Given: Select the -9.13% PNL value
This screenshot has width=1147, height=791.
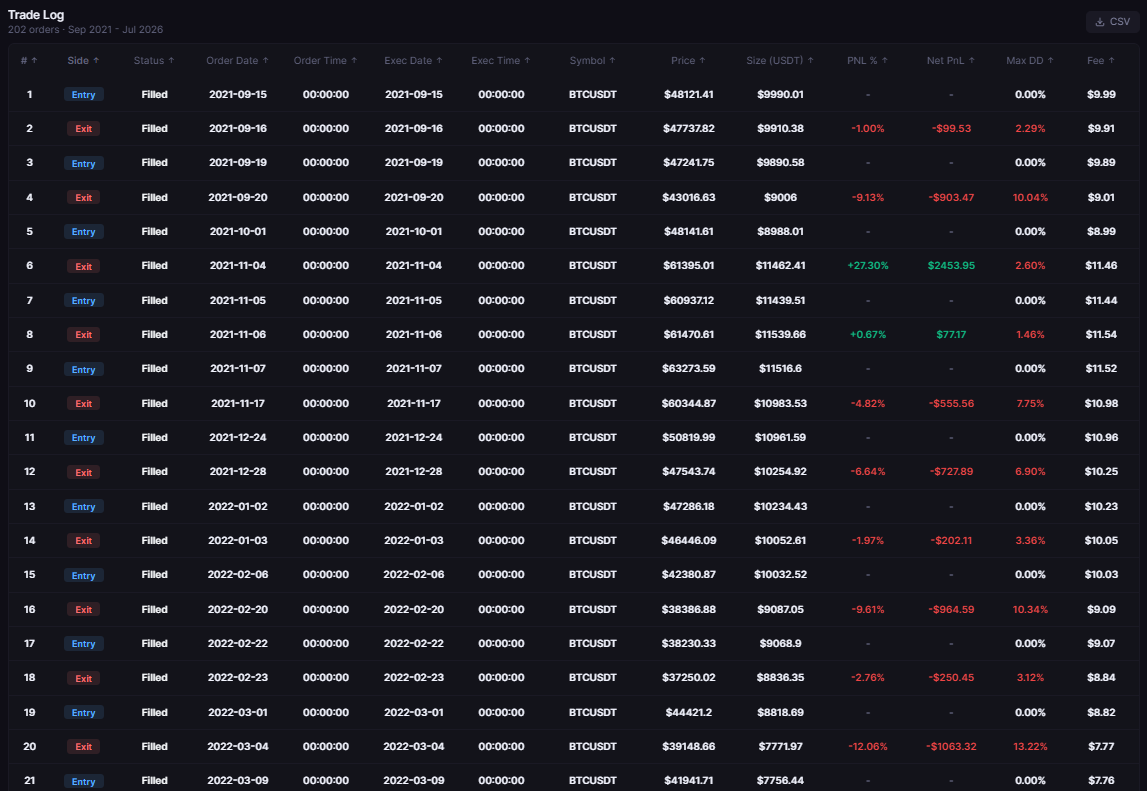Looking at the screenshot, I should (x=868, y=198).
